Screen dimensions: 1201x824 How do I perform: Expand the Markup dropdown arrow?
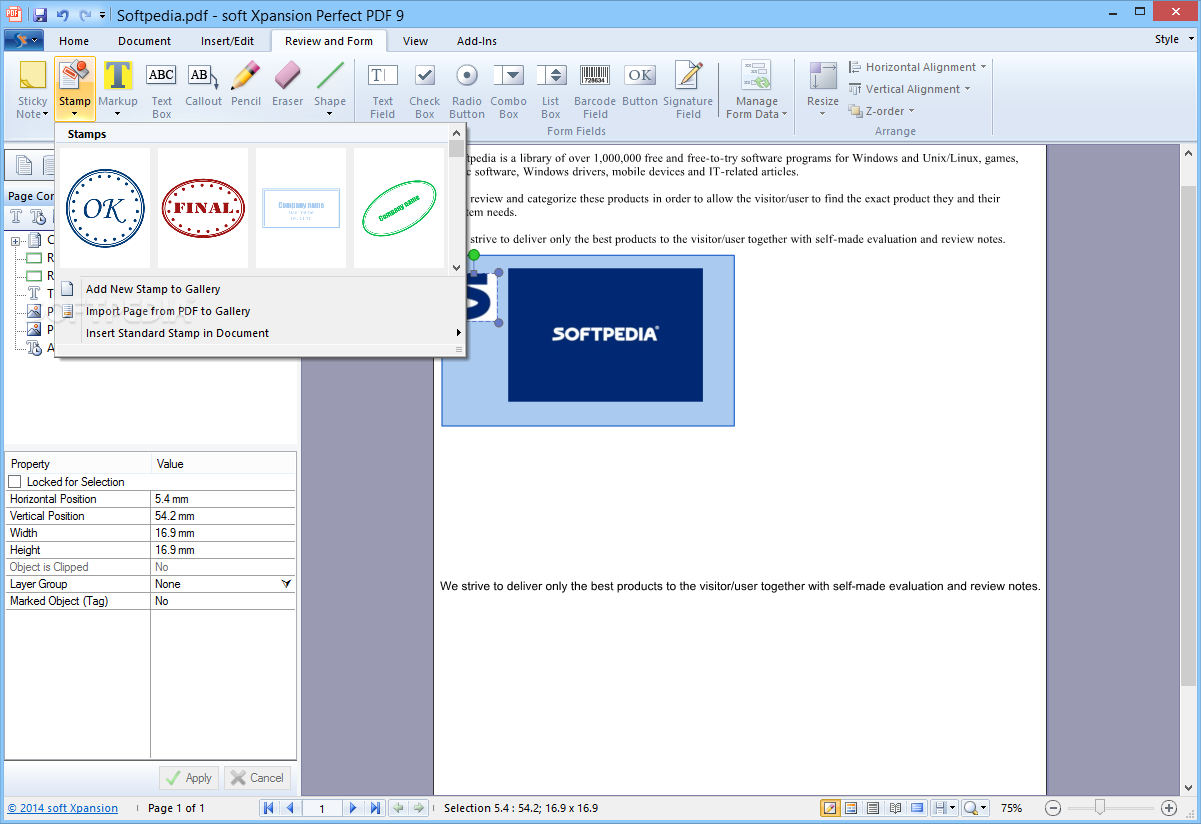(x=118, y=114)
